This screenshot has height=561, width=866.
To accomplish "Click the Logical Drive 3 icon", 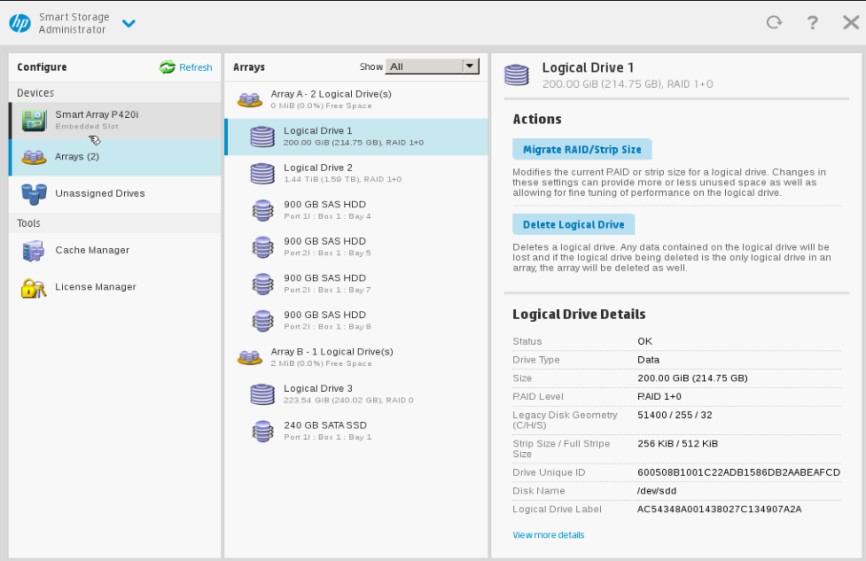I will (x=262, y=394).
